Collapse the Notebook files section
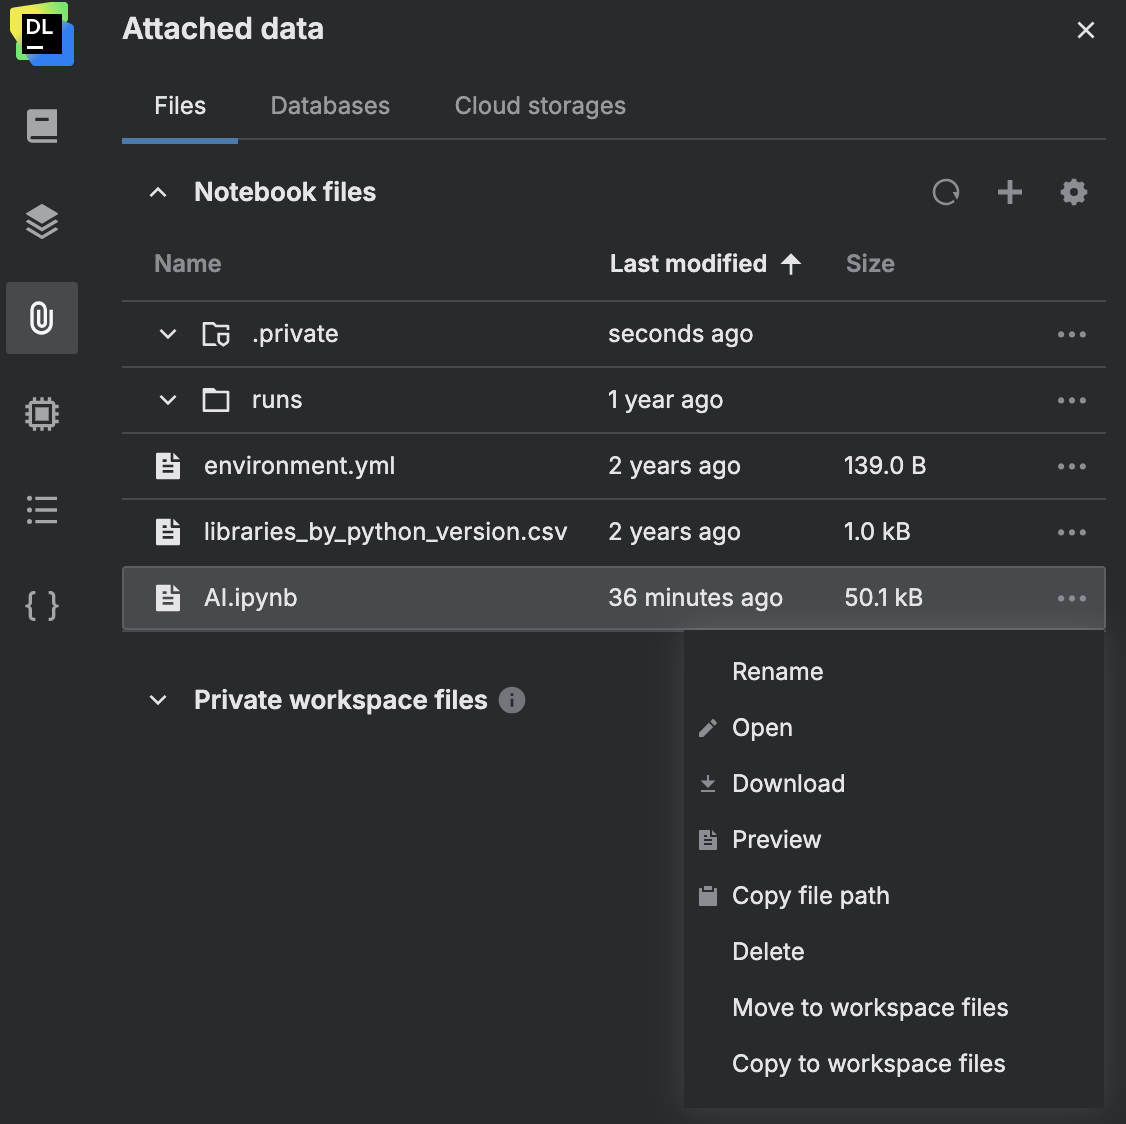This screenshot has width=1126, height=1124. point(157,192)
